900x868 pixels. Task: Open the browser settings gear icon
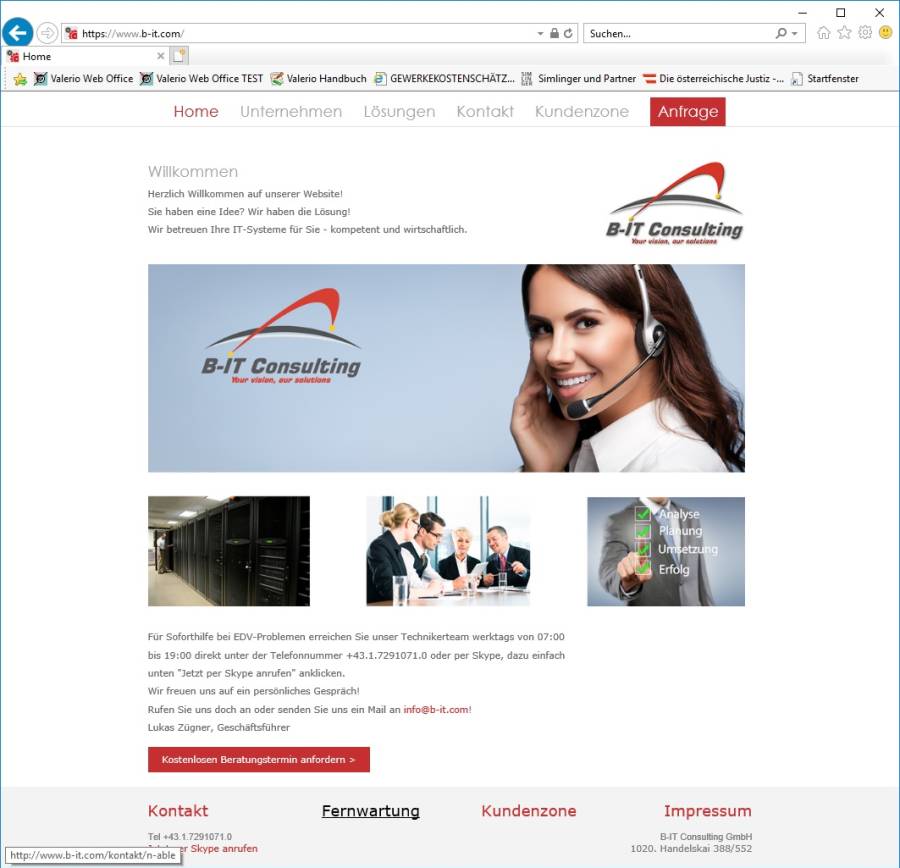pyautogui.click(x=865, y=33)
